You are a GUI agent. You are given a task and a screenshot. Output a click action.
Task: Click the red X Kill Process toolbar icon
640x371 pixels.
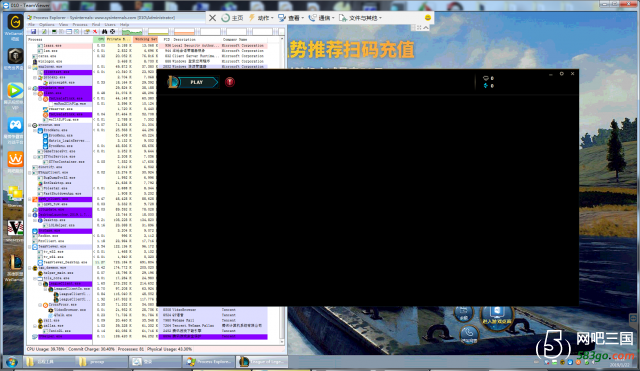point(95,31)
